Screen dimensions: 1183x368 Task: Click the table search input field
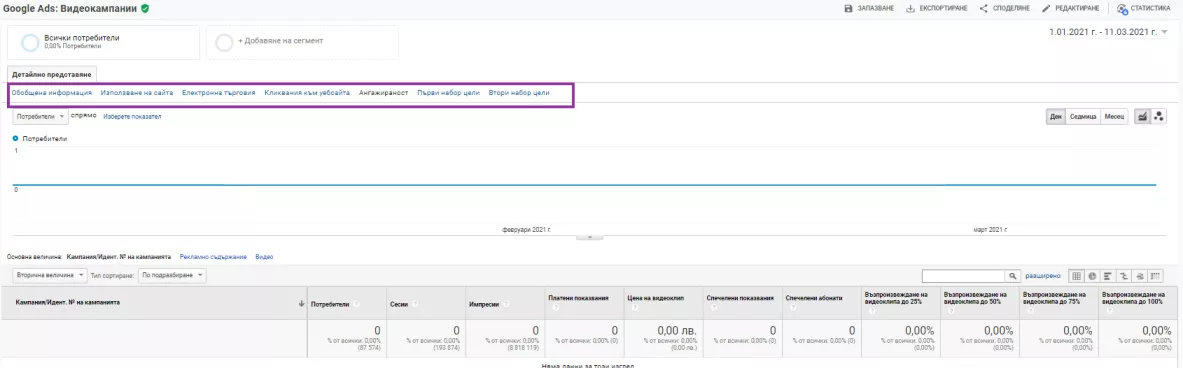[x=964, y=276]
